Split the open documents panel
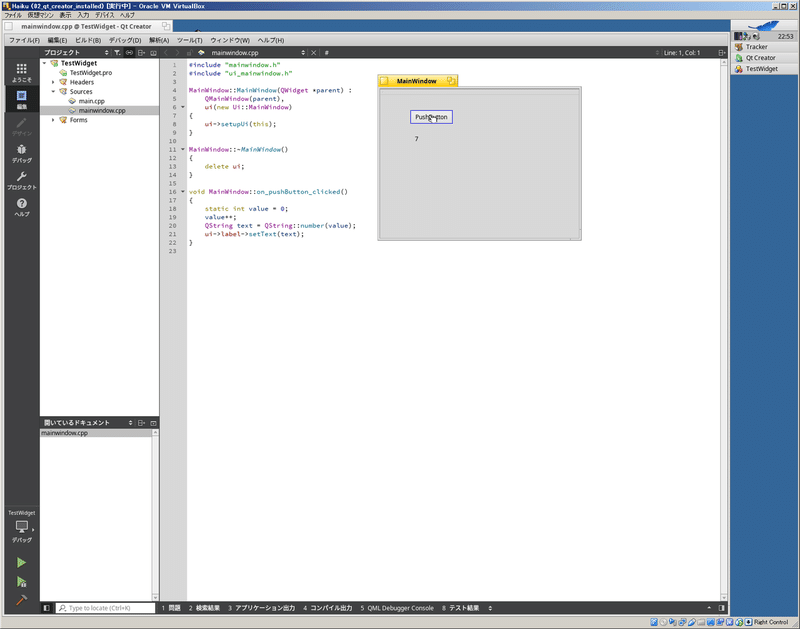Viewport: 800px width, 629px height. [x=142, y=423]
